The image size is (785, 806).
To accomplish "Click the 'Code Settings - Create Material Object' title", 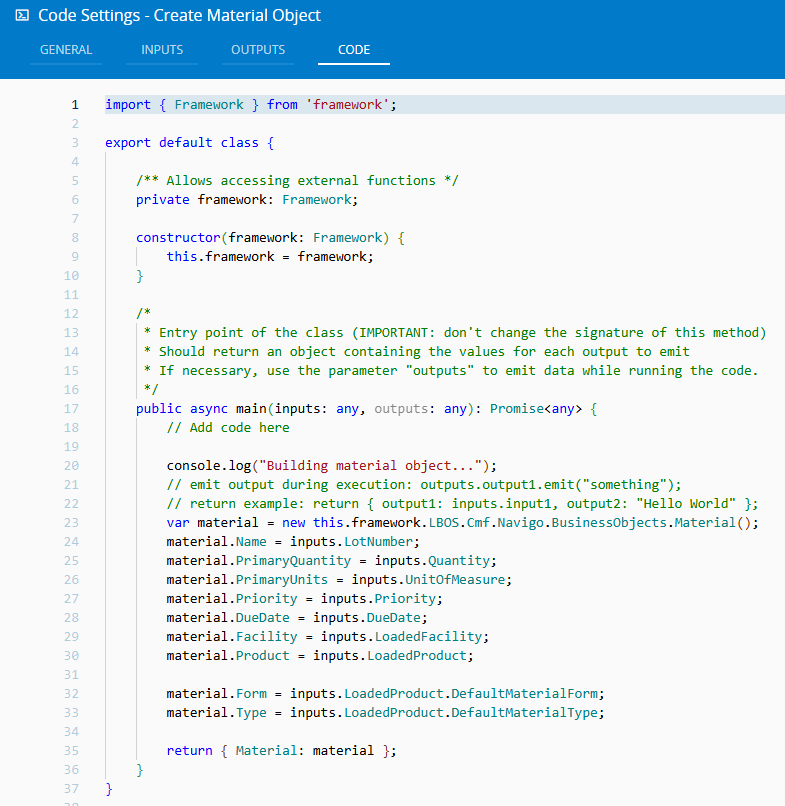I will pyautogui.click(x=179, y=15).
